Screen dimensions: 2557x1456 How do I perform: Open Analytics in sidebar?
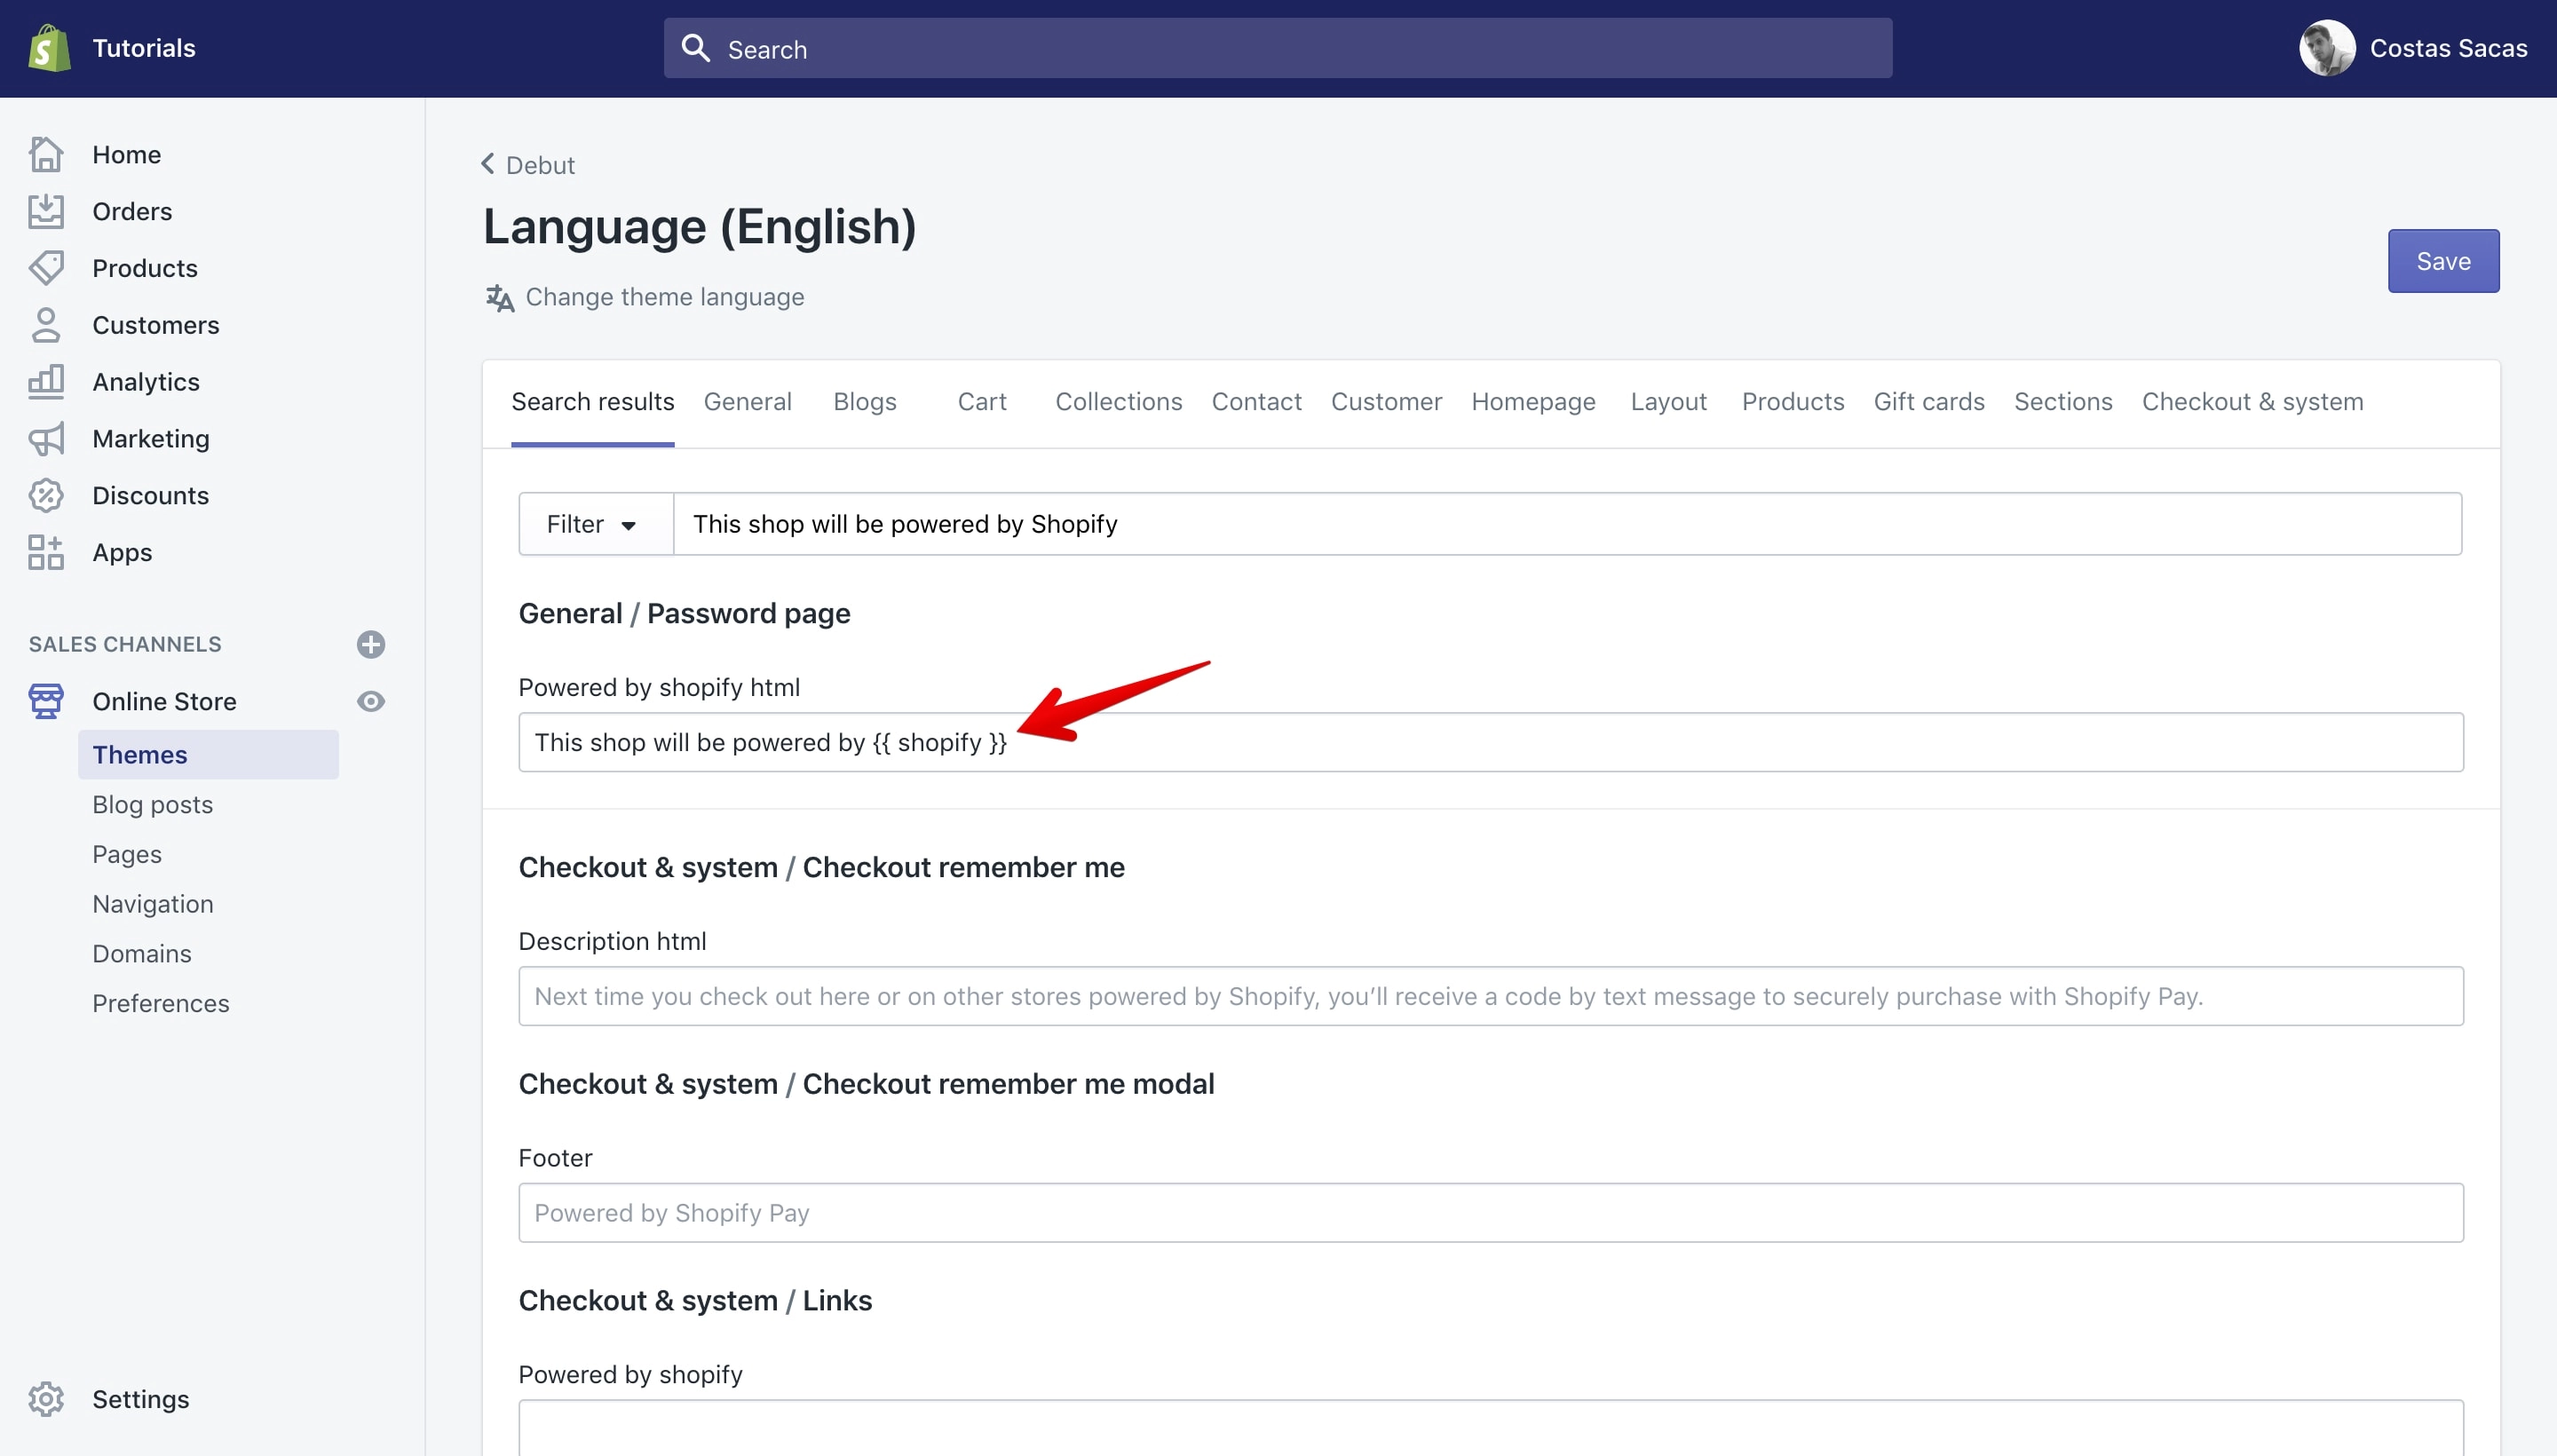pyautogui.click(x=146, y=382)
